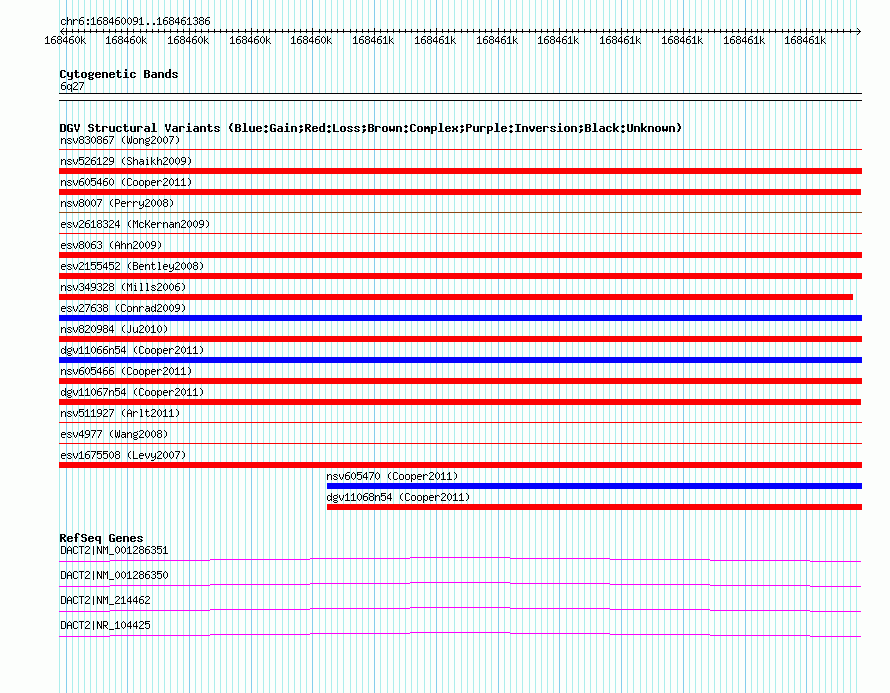Open the nsv511927 (Arlt2011) label

120,413
